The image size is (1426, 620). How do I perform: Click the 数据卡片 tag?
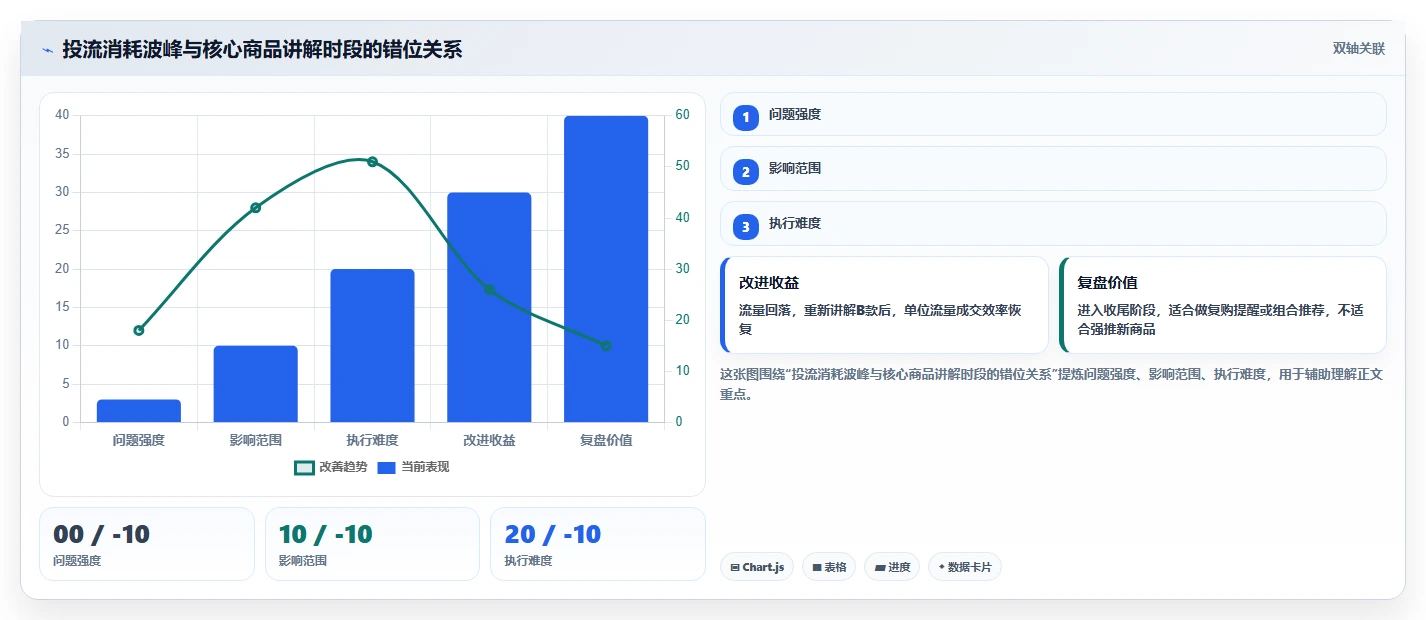pyautogui.click(x=965, y=567)
